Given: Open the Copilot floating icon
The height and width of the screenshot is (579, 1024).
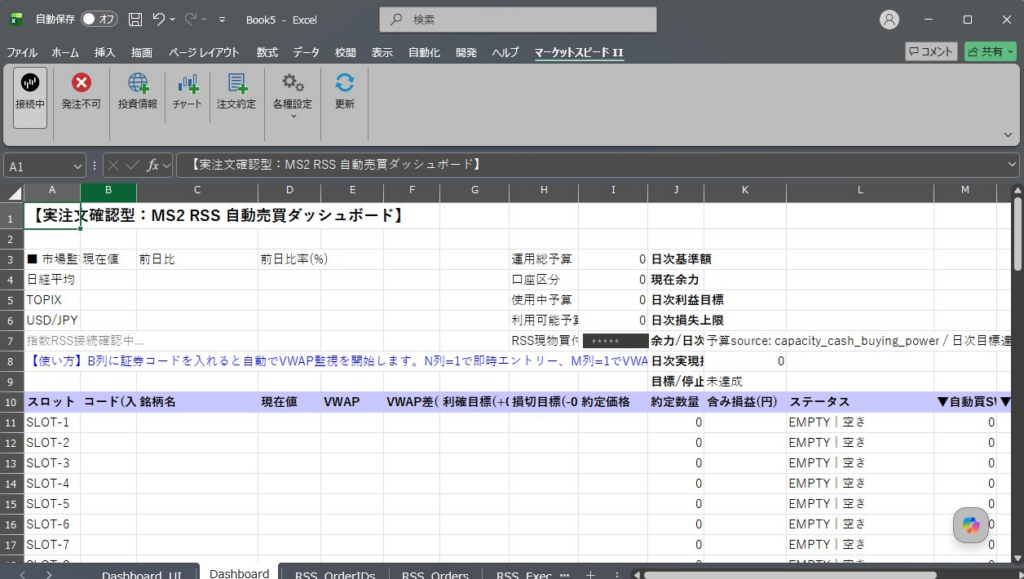Looking at the screenshot, I should tap(970, 525).
